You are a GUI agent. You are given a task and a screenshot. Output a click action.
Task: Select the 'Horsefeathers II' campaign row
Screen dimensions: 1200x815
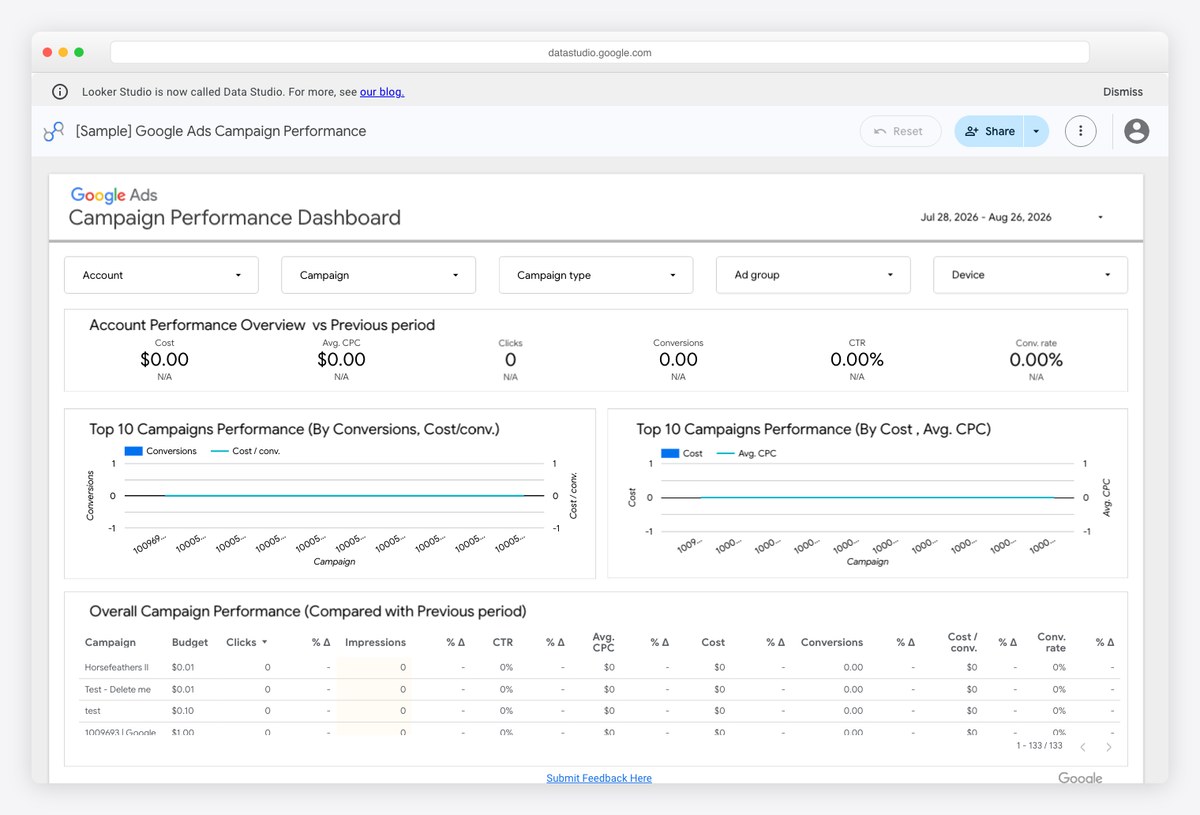click(600, 667)
